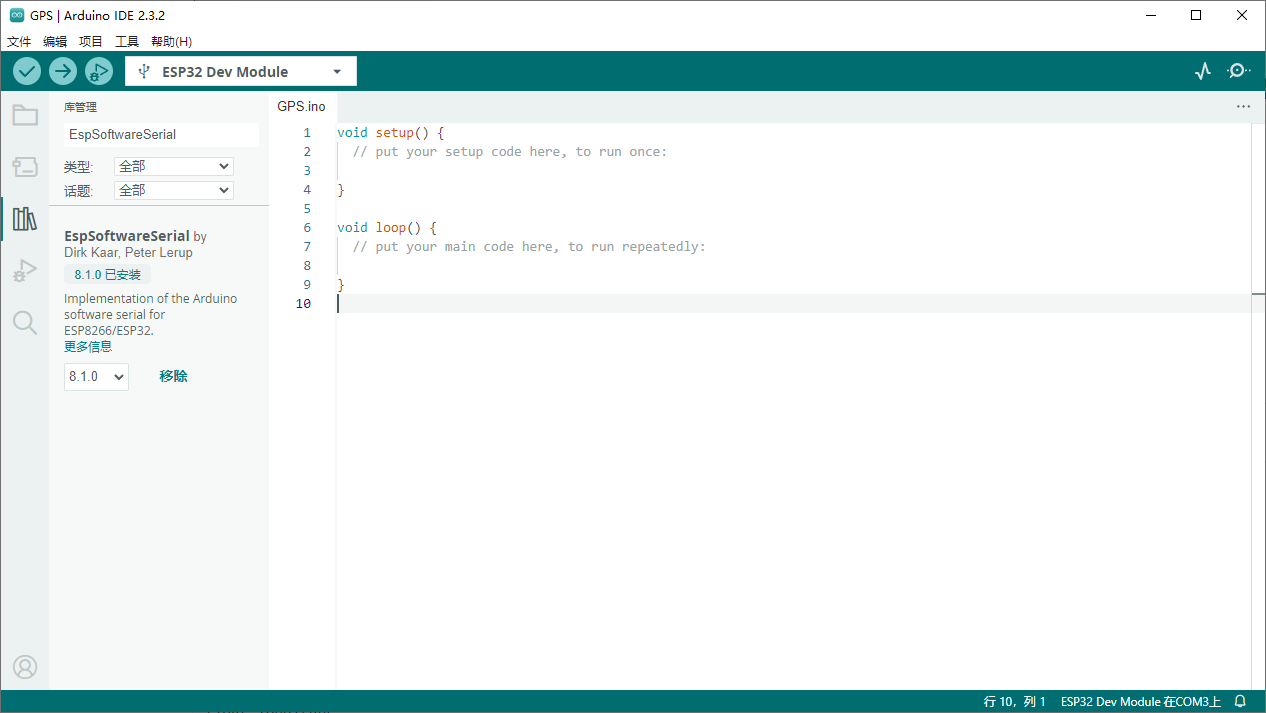Open the editor tab overflow menu
This screenshot has width=1266, height=713.
(1243, 106)
